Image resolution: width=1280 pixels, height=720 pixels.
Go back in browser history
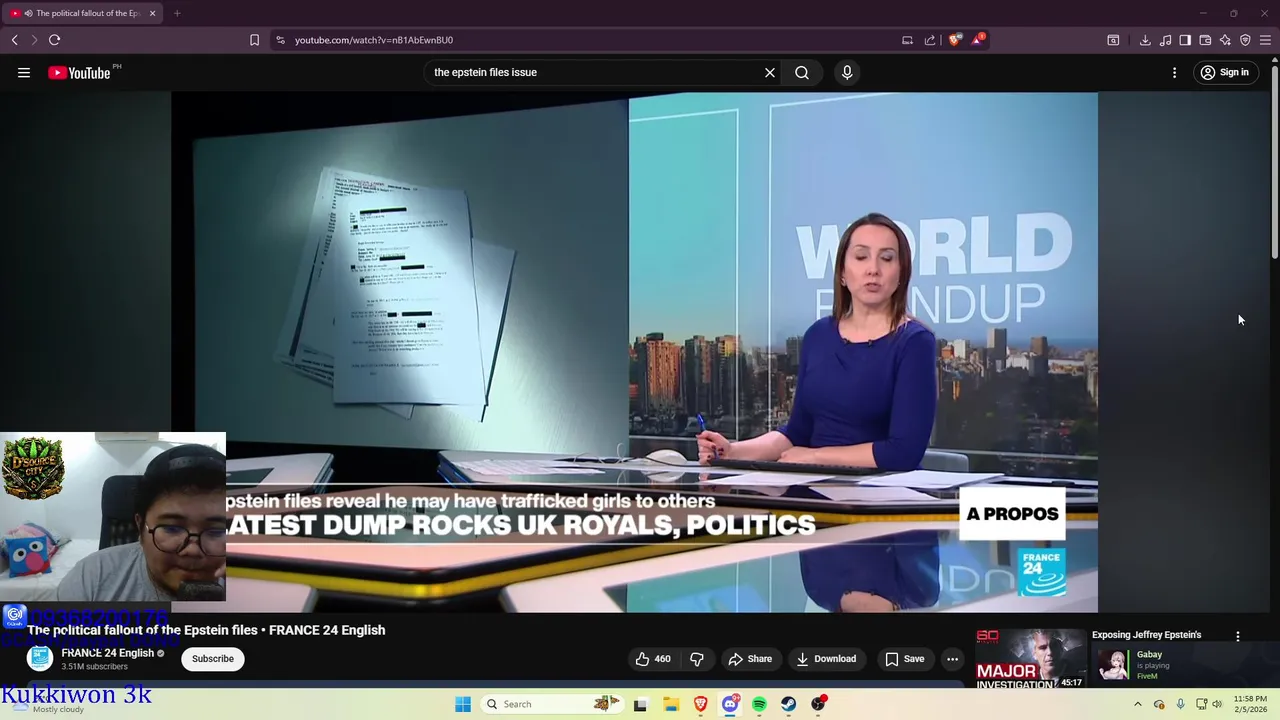15,40
